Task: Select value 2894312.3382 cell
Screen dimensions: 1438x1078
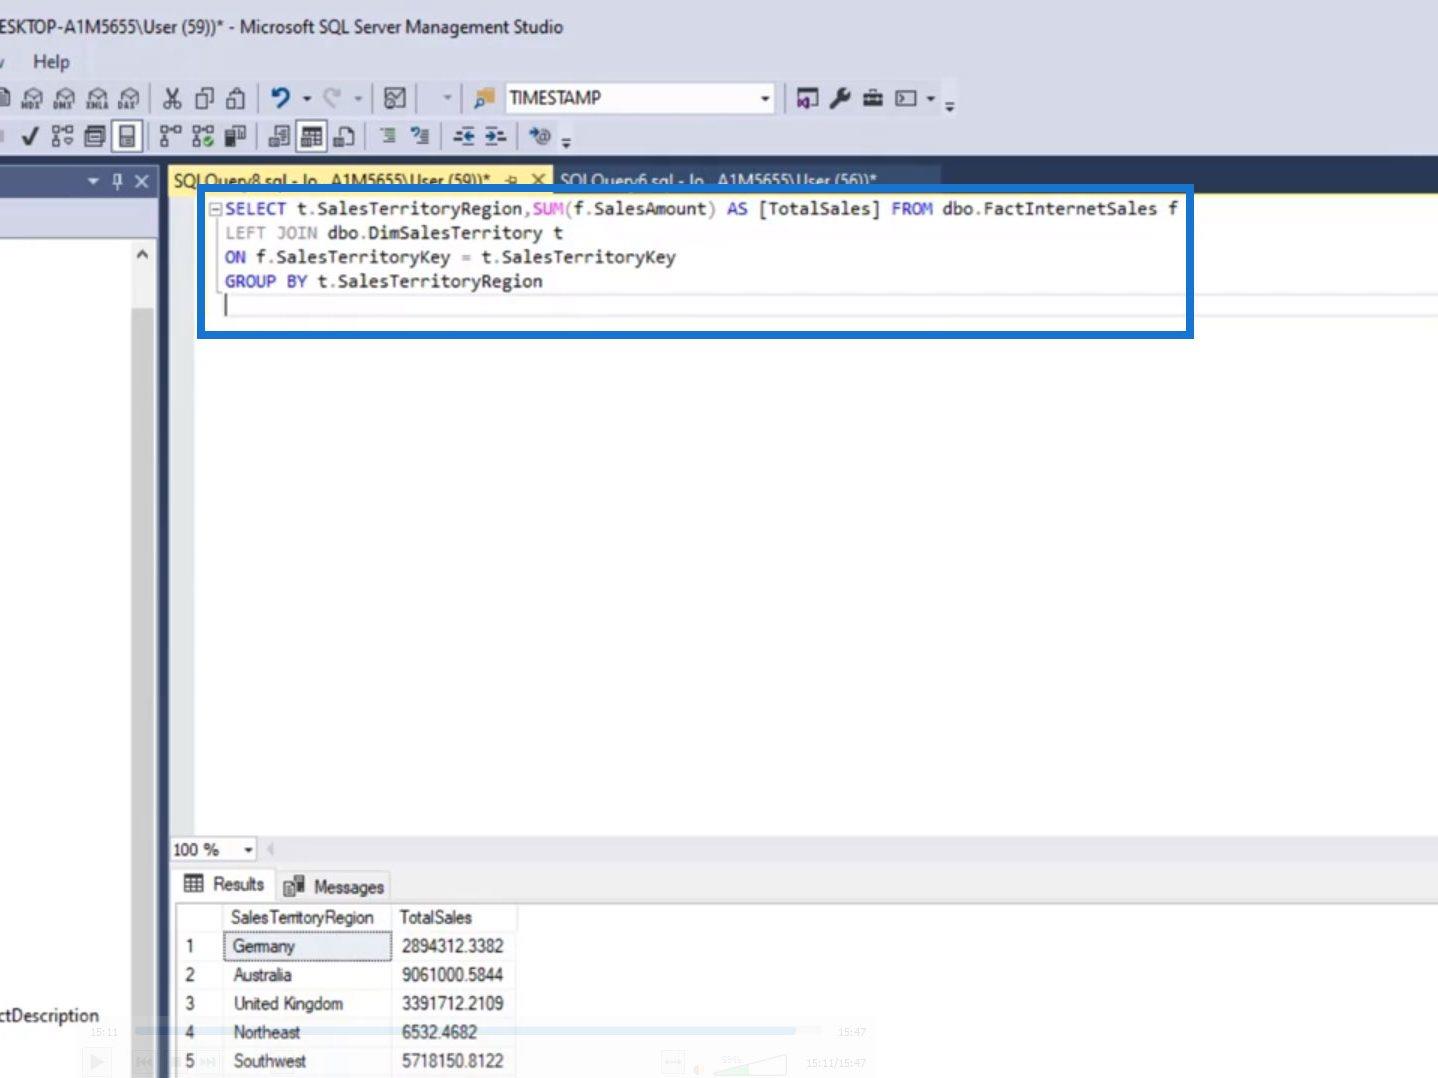Action: pos(454,946)
